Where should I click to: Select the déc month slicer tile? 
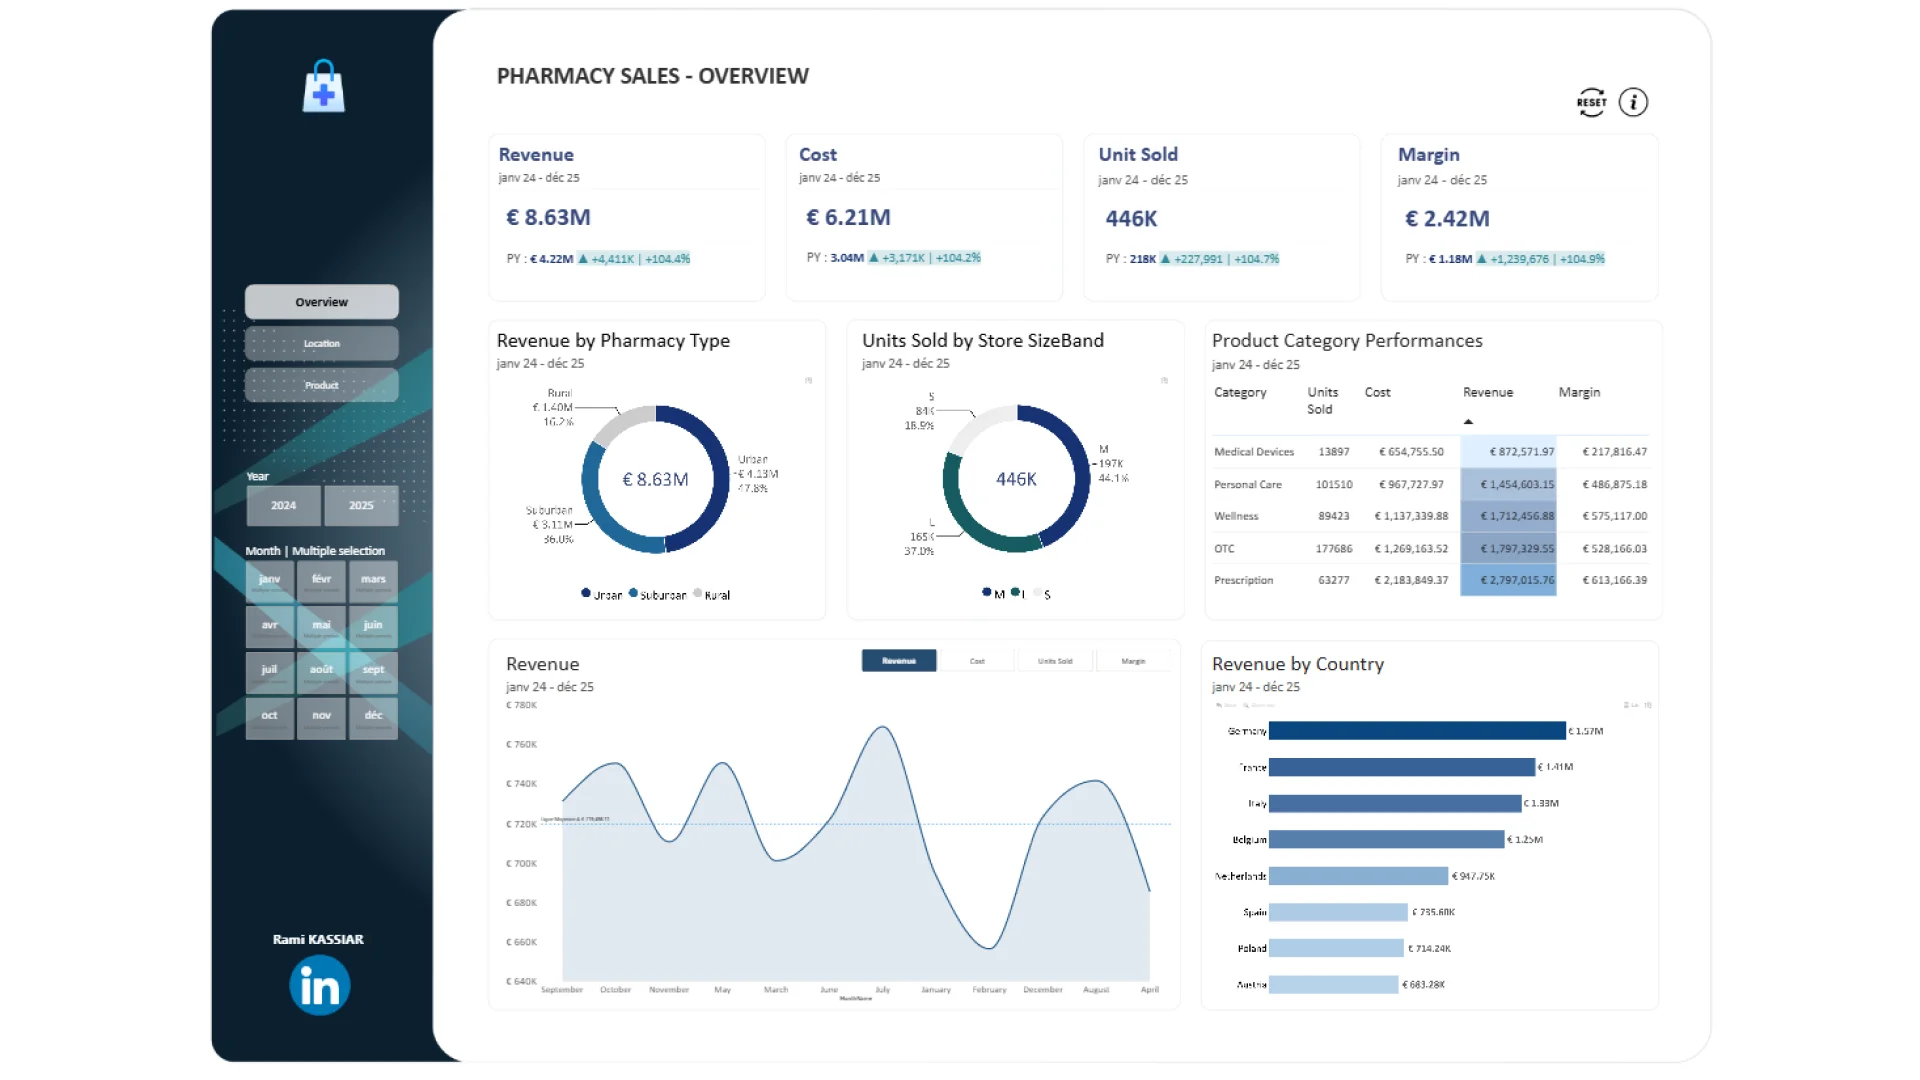tap(373, 716)
